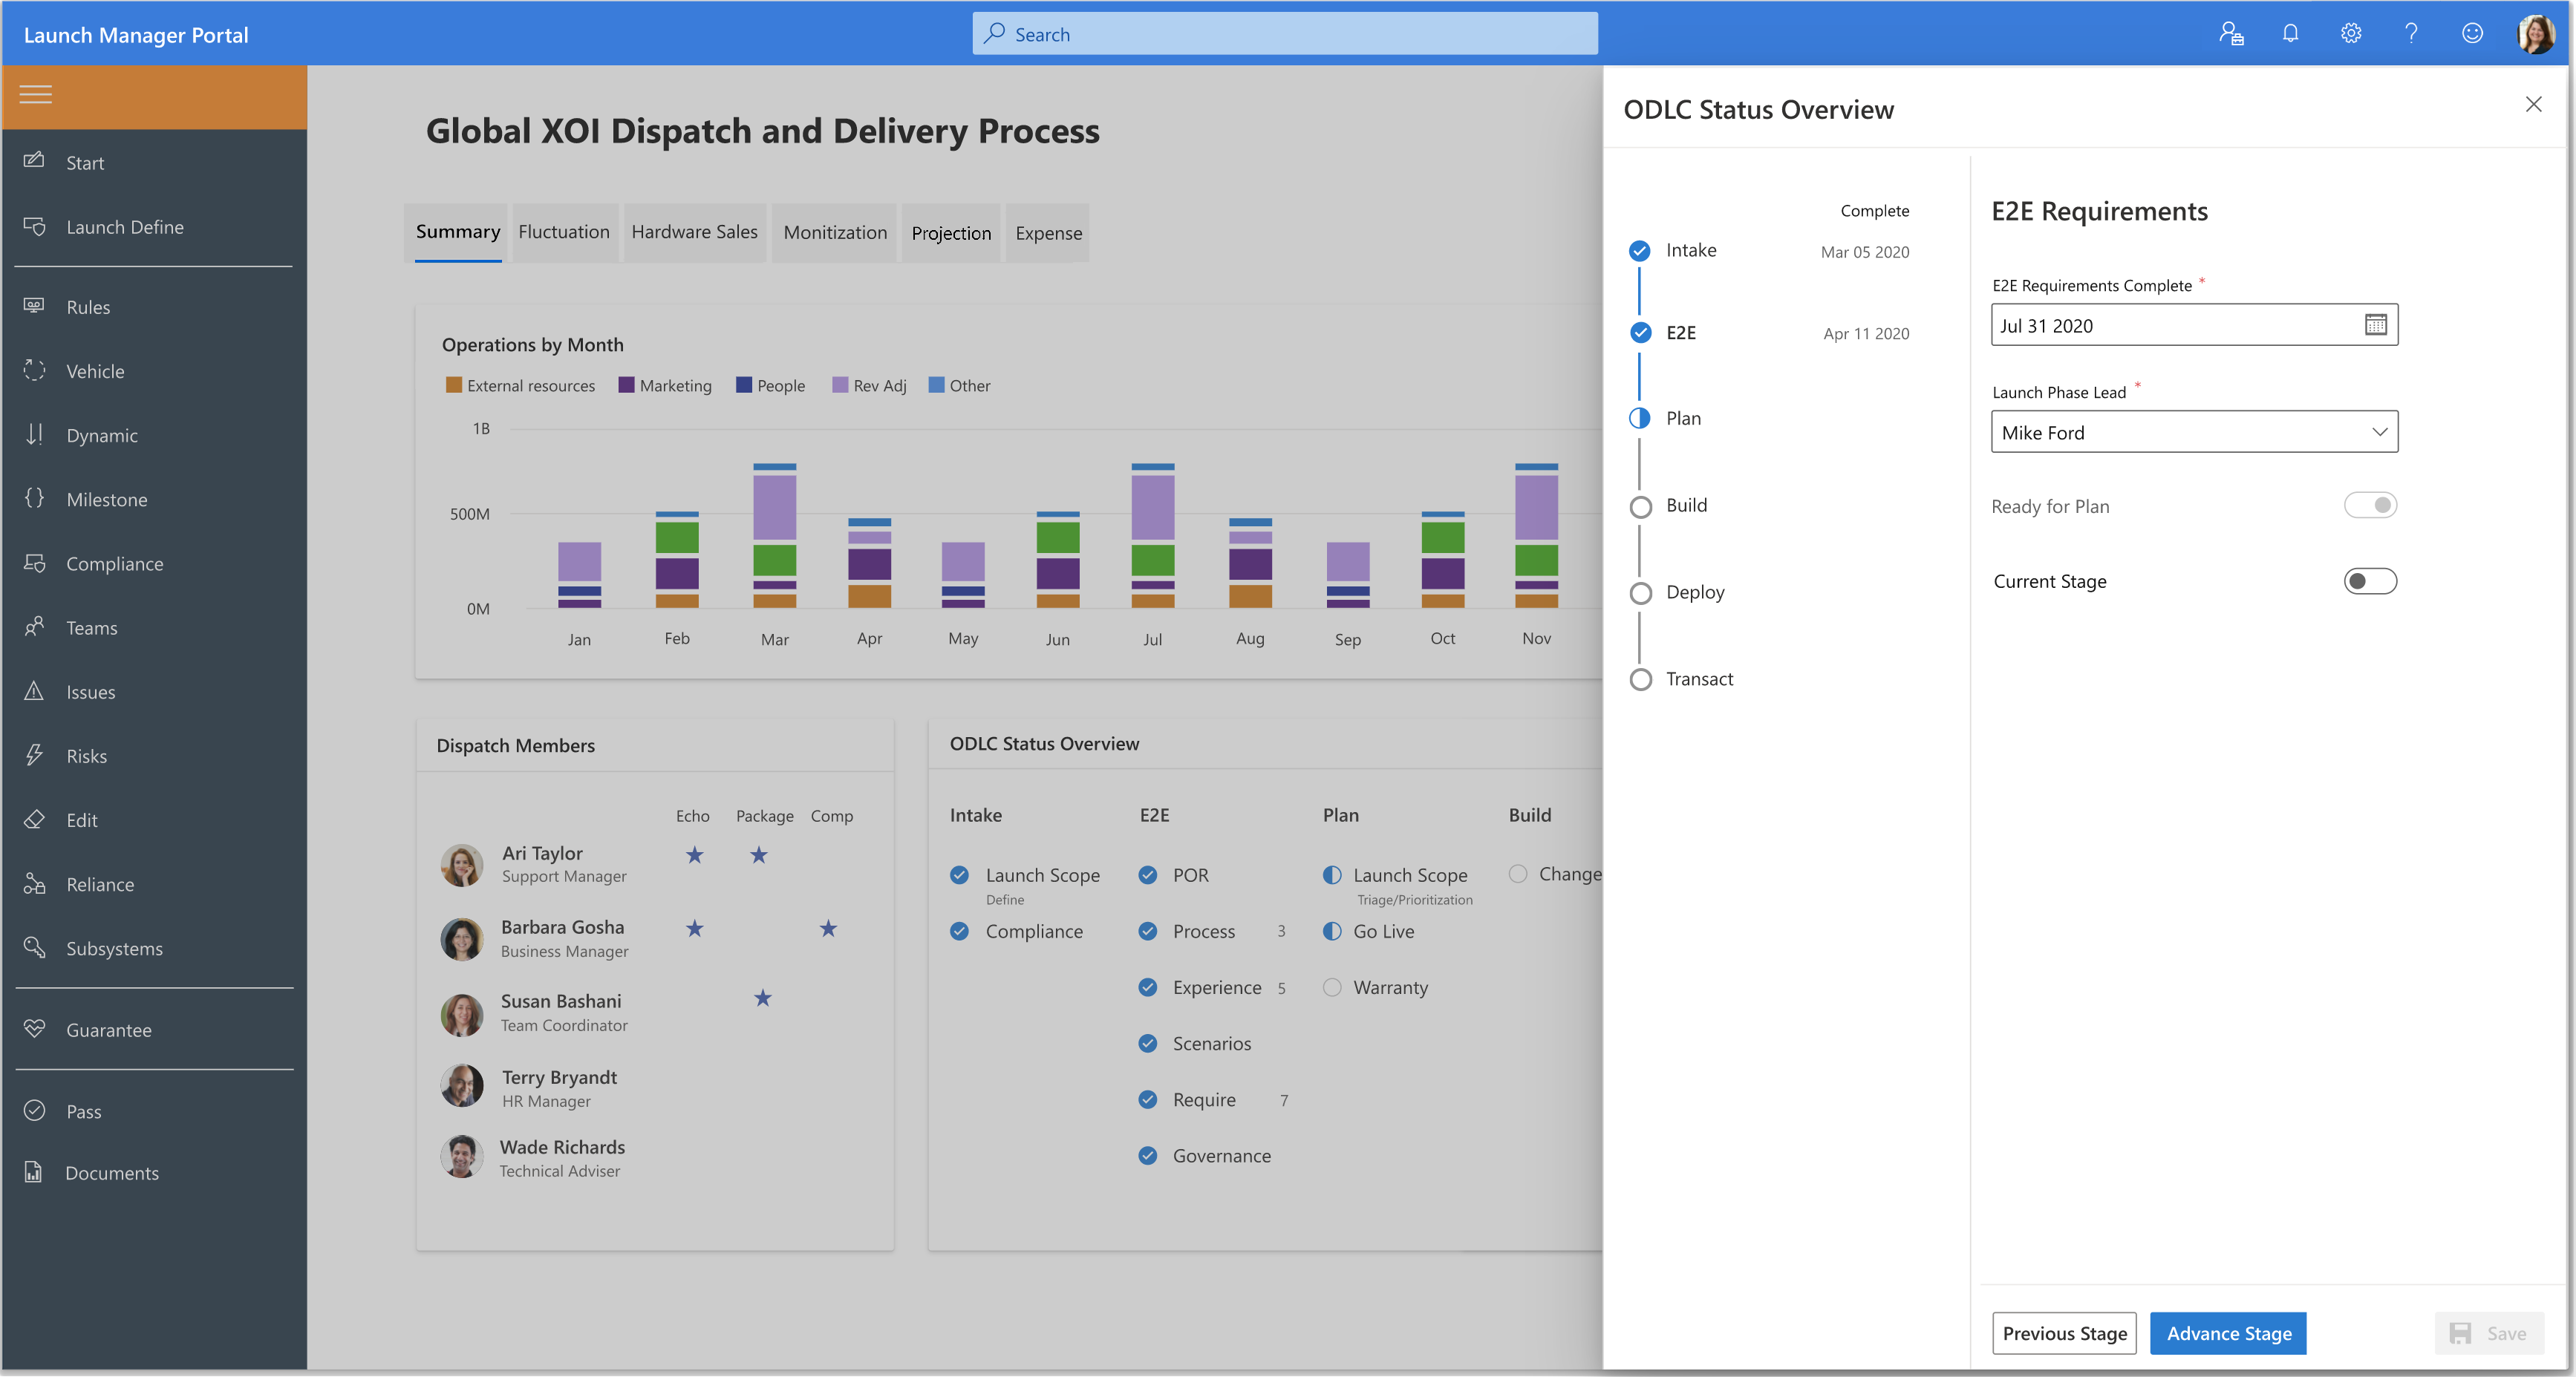2576x1377 pixels.
Task: Click the feedback smiley icon
Action: (2472, 34)
